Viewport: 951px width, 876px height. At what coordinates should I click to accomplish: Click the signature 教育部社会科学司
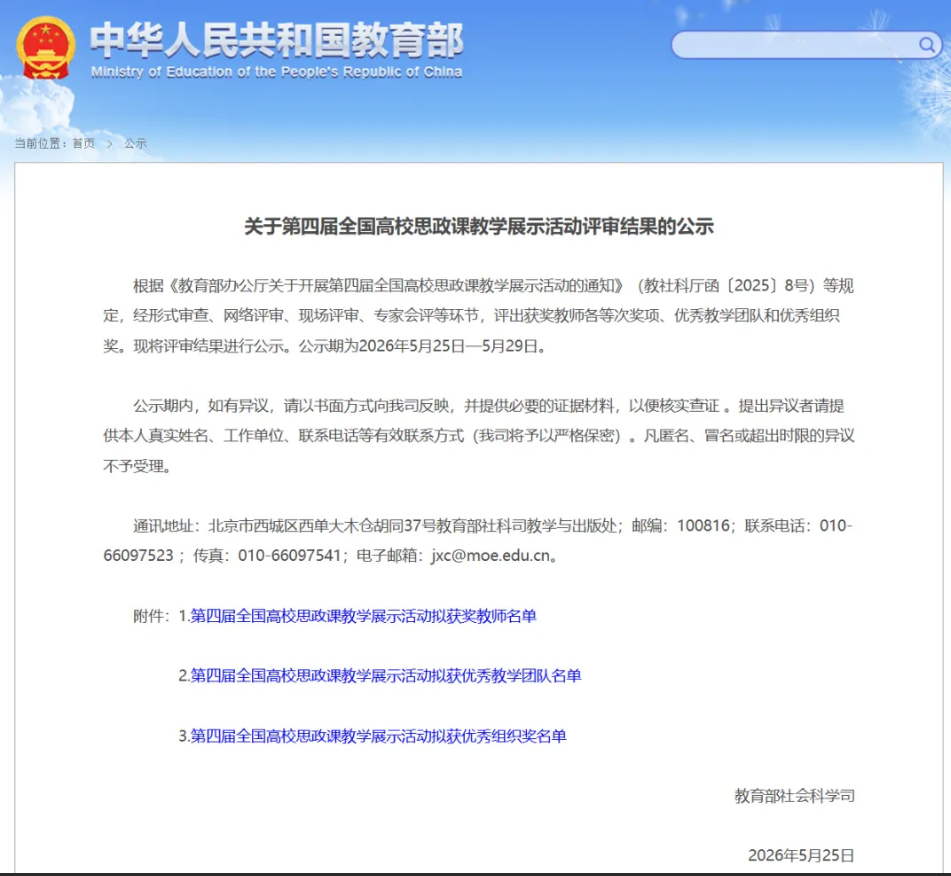click(795, 796)
